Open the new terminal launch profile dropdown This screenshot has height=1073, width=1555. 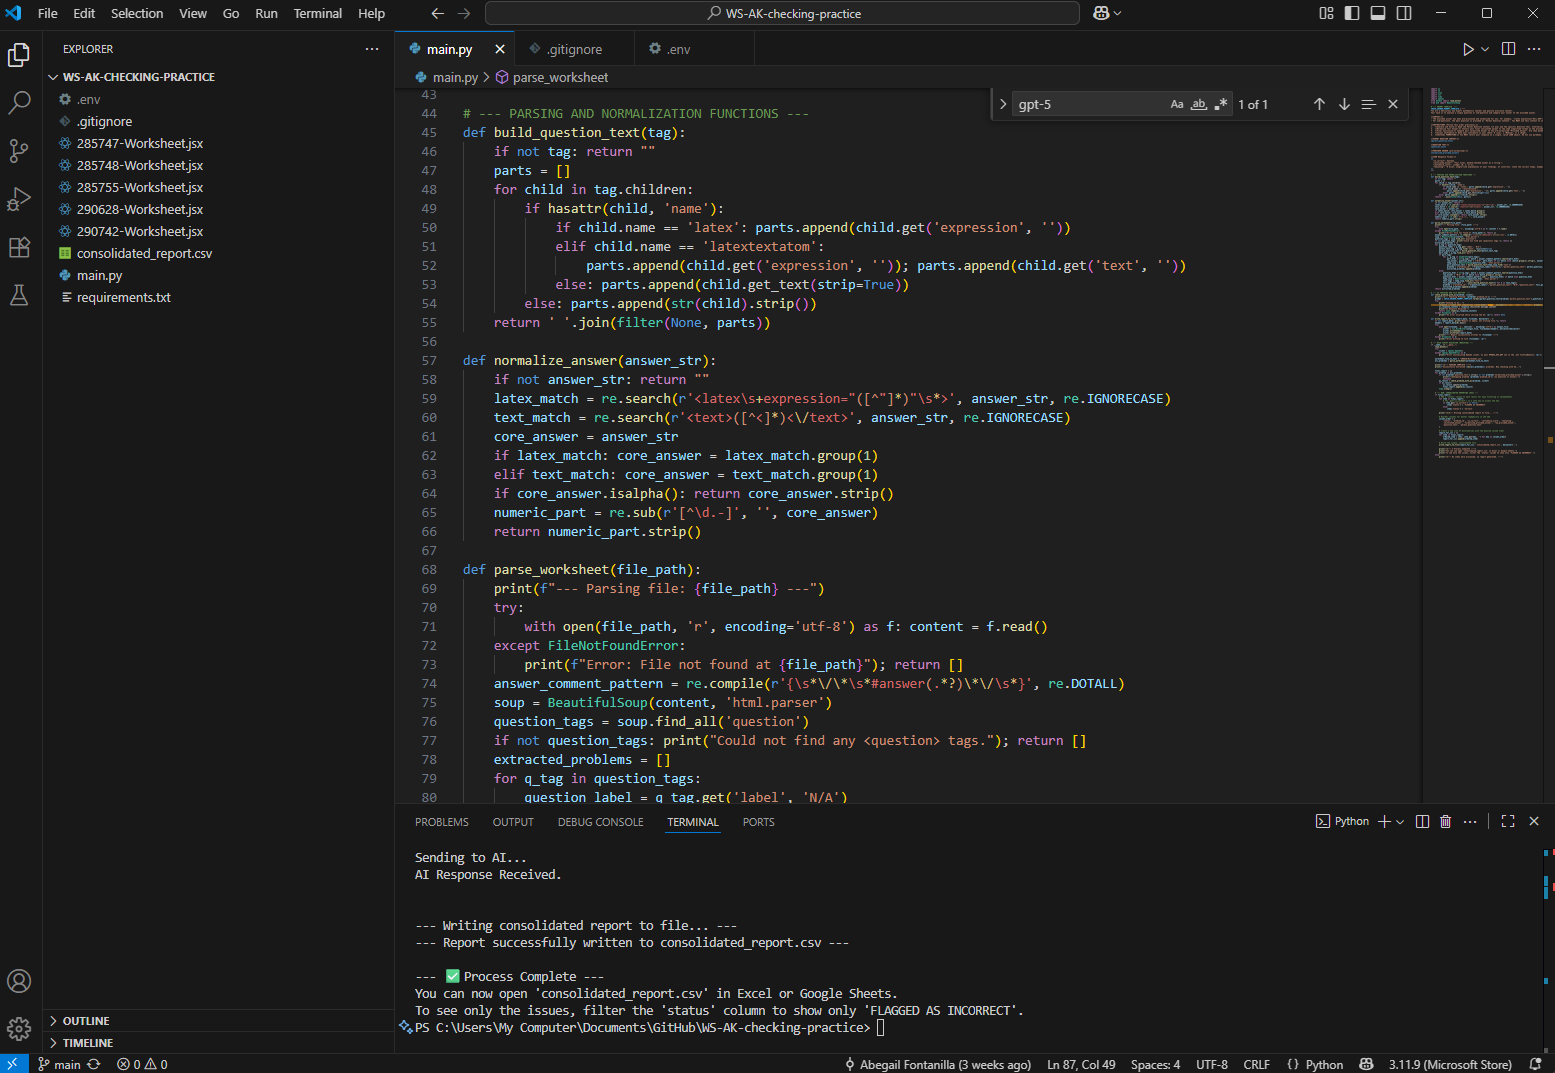[x=1400, y=821]
